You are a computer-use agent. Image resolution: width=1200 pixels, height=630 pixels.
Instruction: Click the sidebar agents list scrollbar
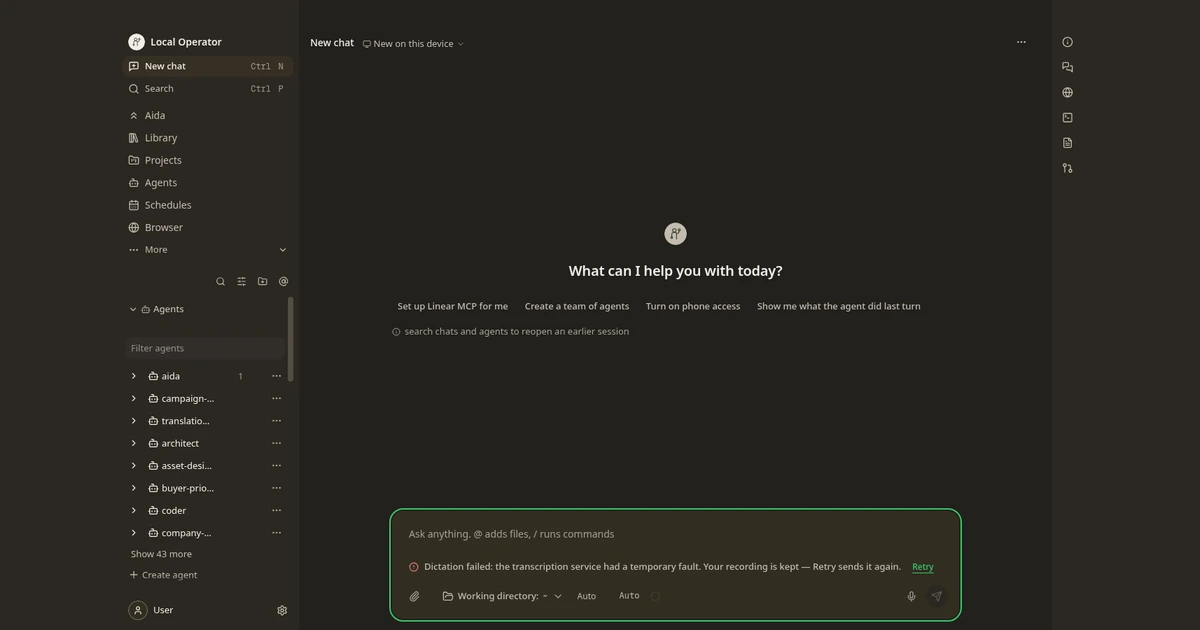[x=291, y=339]
